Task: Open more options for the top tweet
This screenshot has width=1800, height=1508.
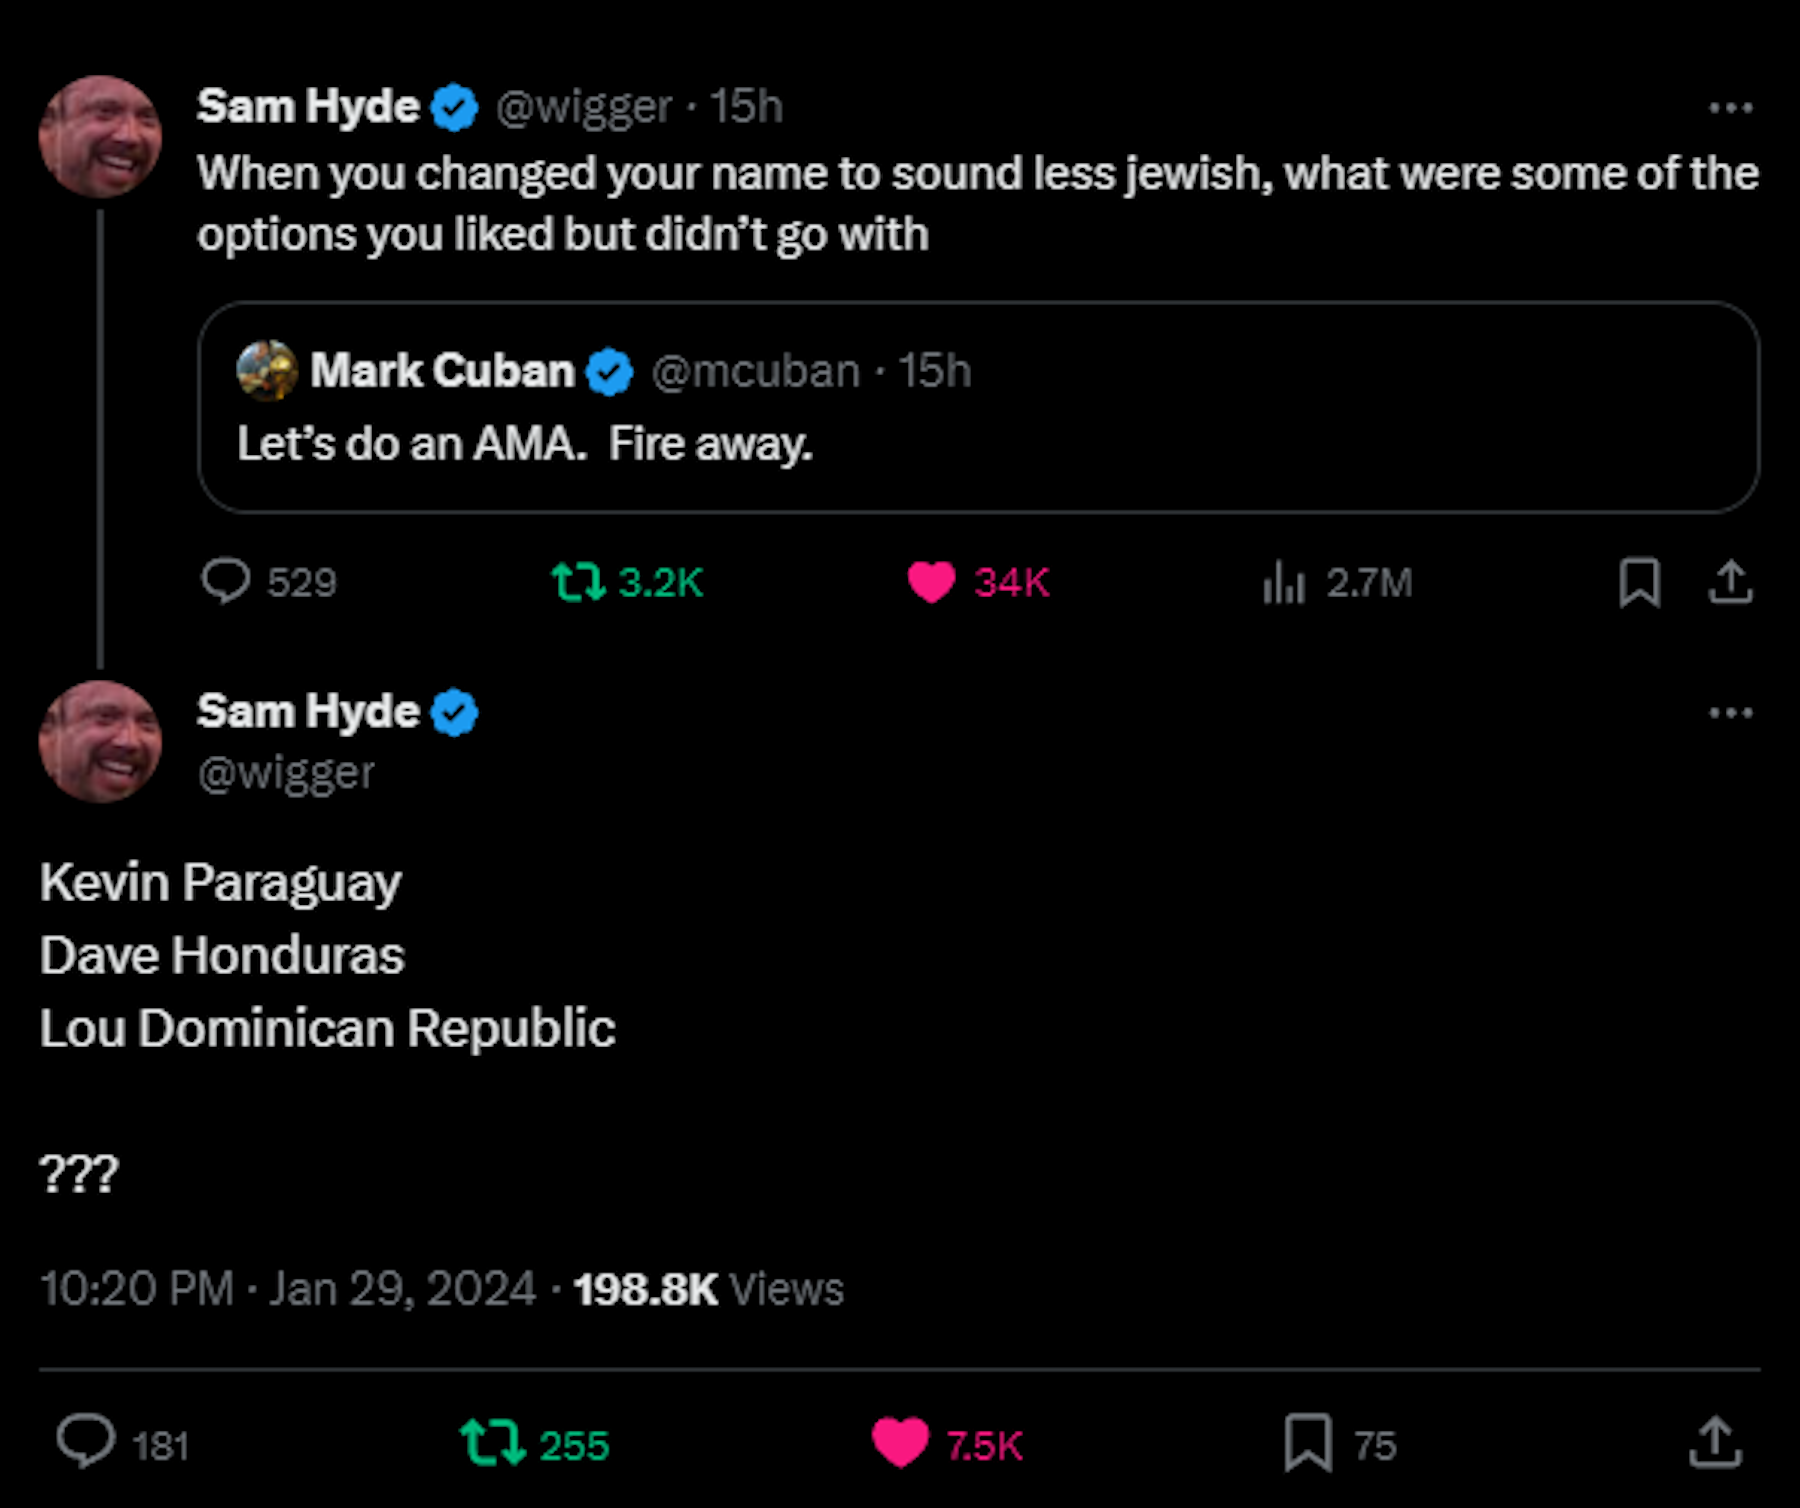Action: (1730, 107)
